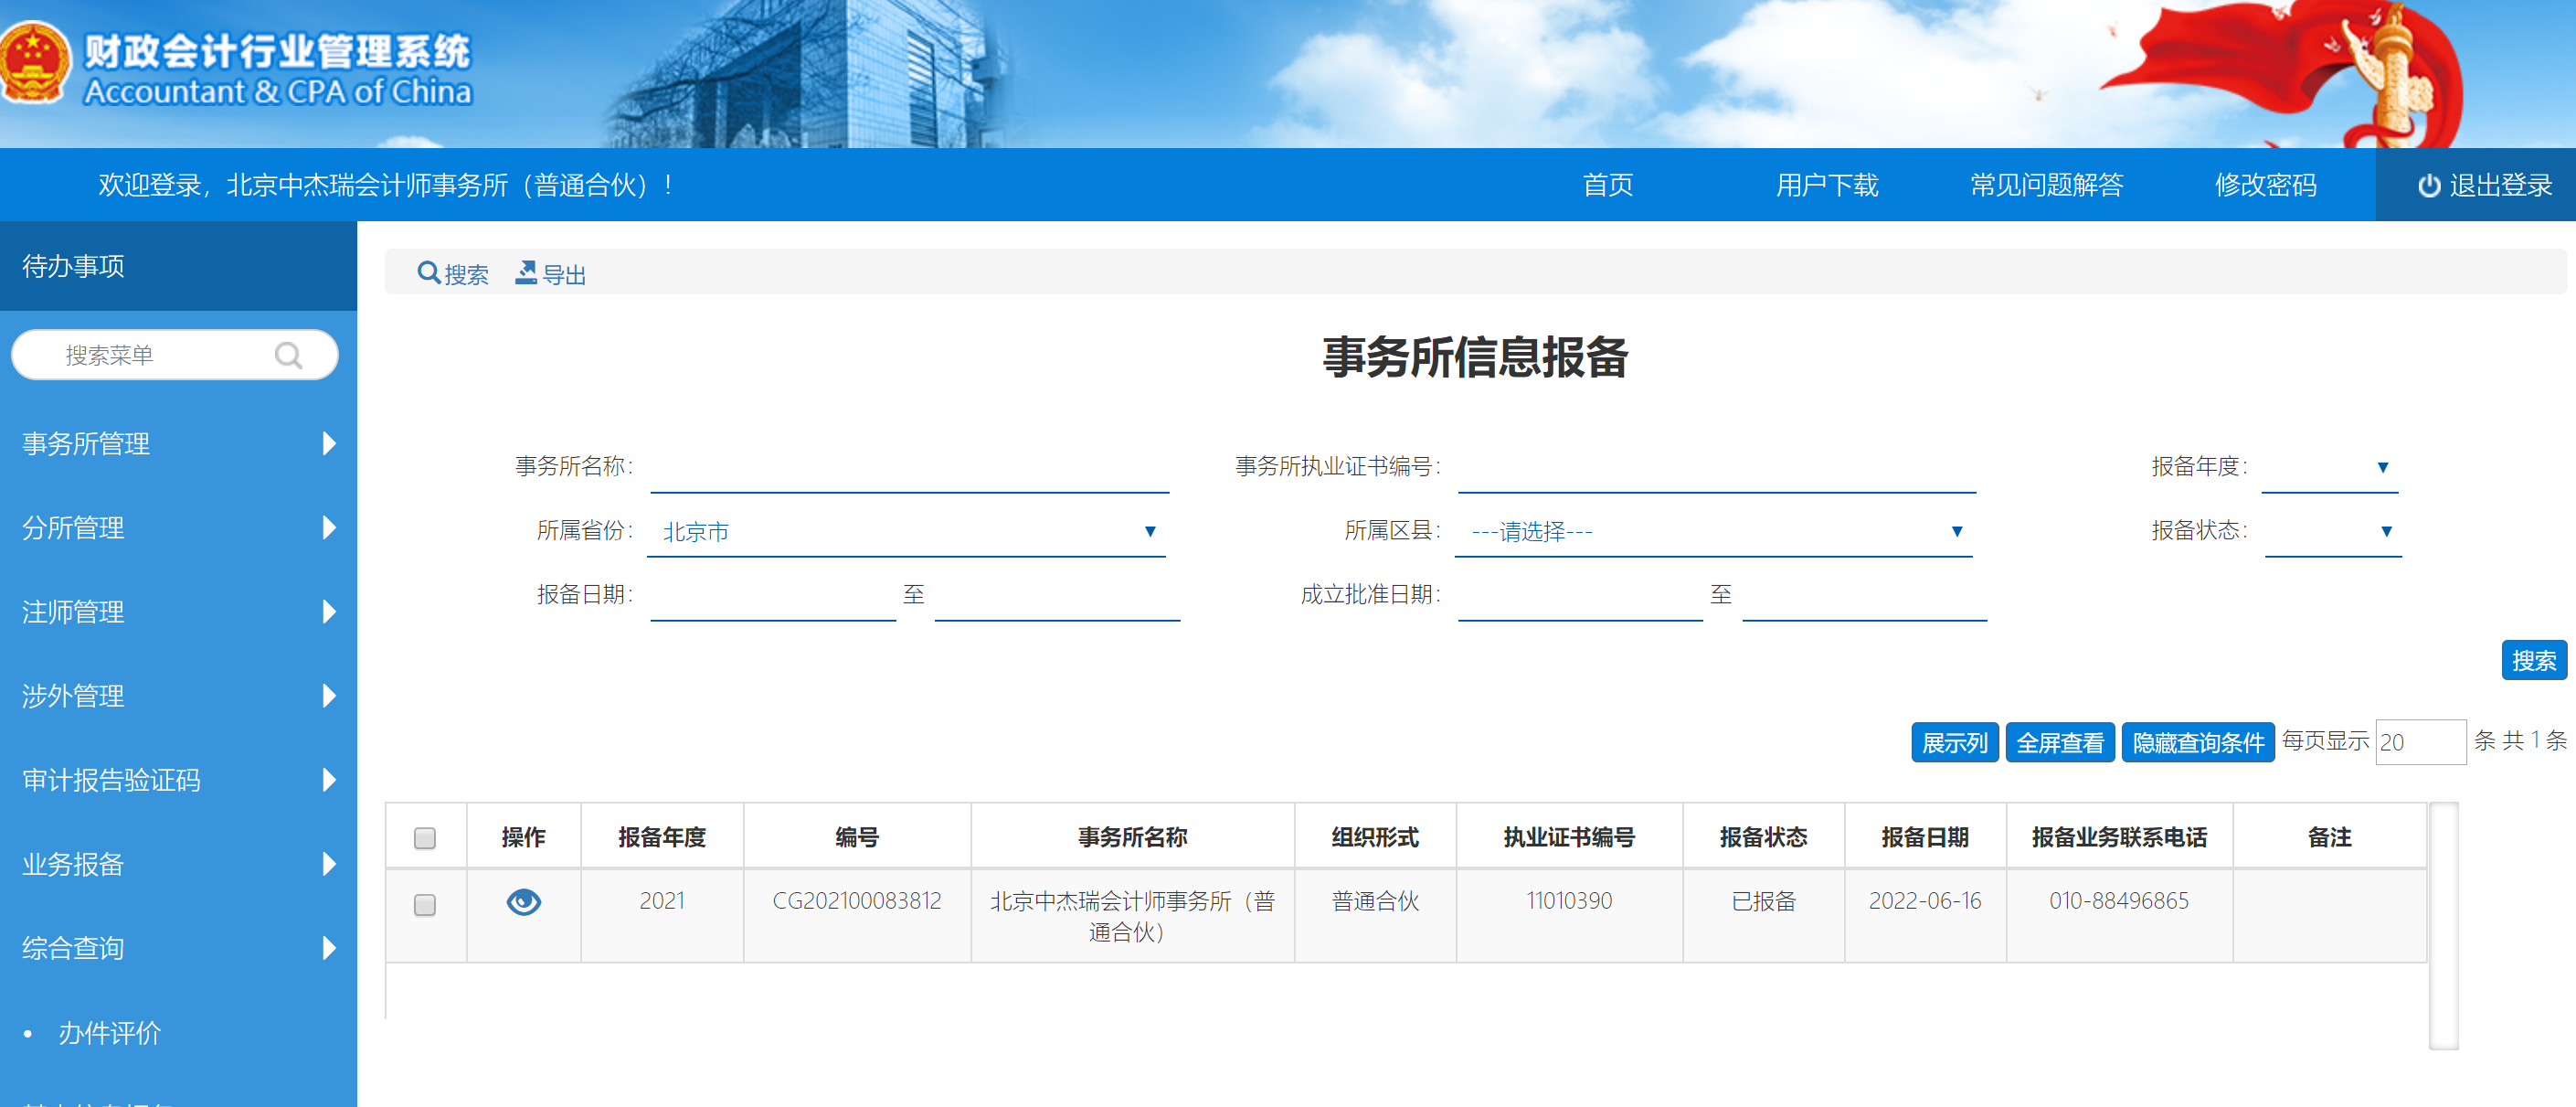The height and width of the screenshot is (1107, 2576).
Task: Click the table vertical scrollbar
Action: pyautogui.click(x=2443, y=925)
